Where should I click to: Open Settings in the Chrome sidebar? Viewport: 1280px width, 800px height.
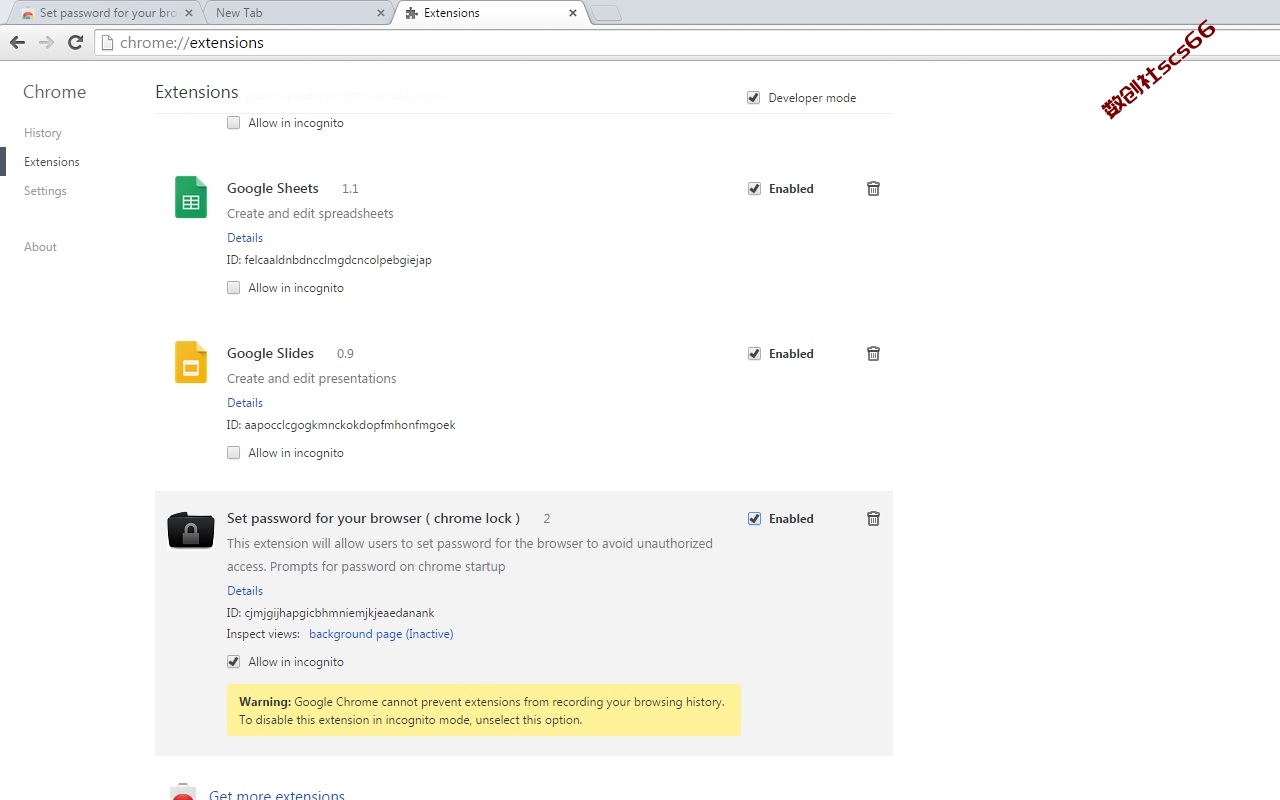[x=45, y=190]
